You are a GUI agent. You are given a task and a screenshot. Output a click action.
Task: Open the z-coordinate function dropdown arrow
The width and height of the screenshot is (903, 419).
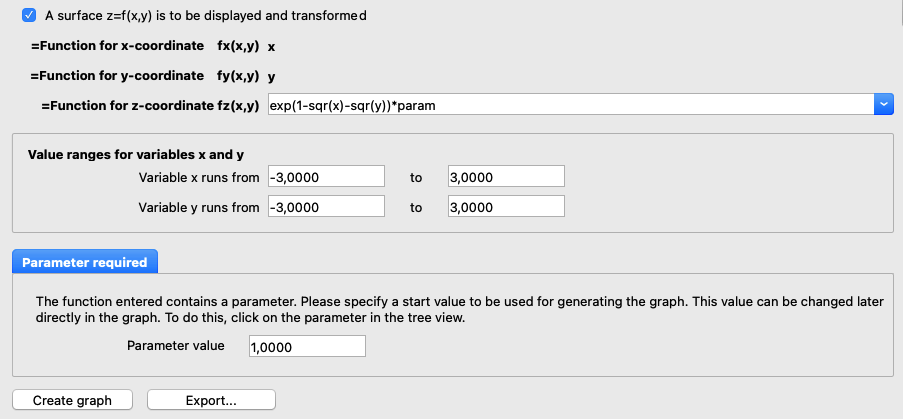(884, 104)
